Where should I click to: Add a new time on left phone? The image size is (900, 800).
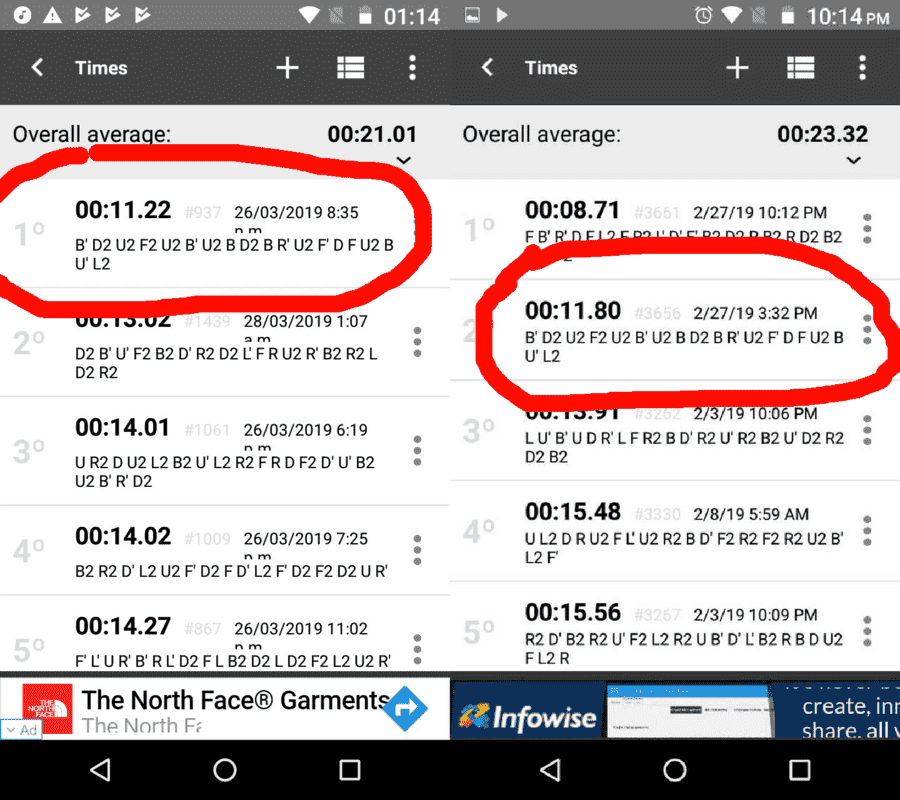coord(287,68)
